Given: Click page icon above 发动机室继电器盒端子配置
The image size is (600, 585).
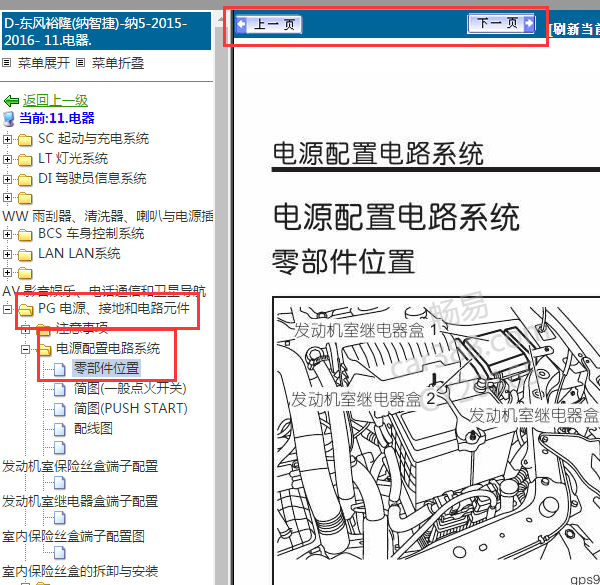Looking at the screenshot, I should pyautogui.click(x=60, y=483).
